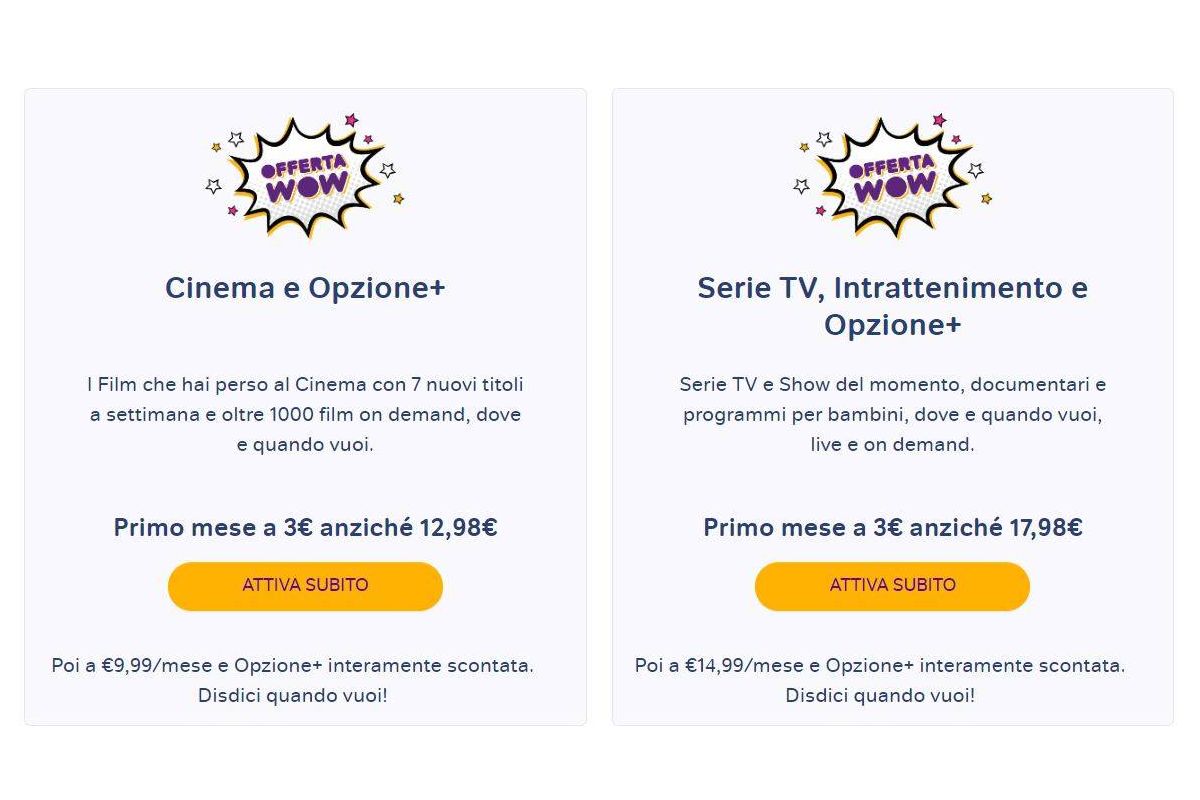Click Disdici quando vuoi under Serie TV offer
Viewport: 1200px width, 800px height.
pyautogui.click(x=880, y=695)
